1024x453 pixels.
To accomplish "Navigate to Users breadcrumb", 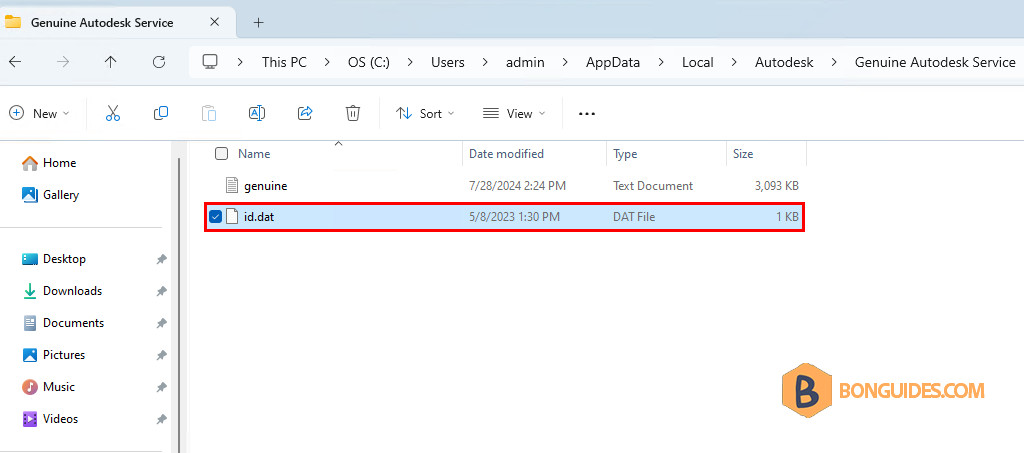I will [x=448, y=62].
